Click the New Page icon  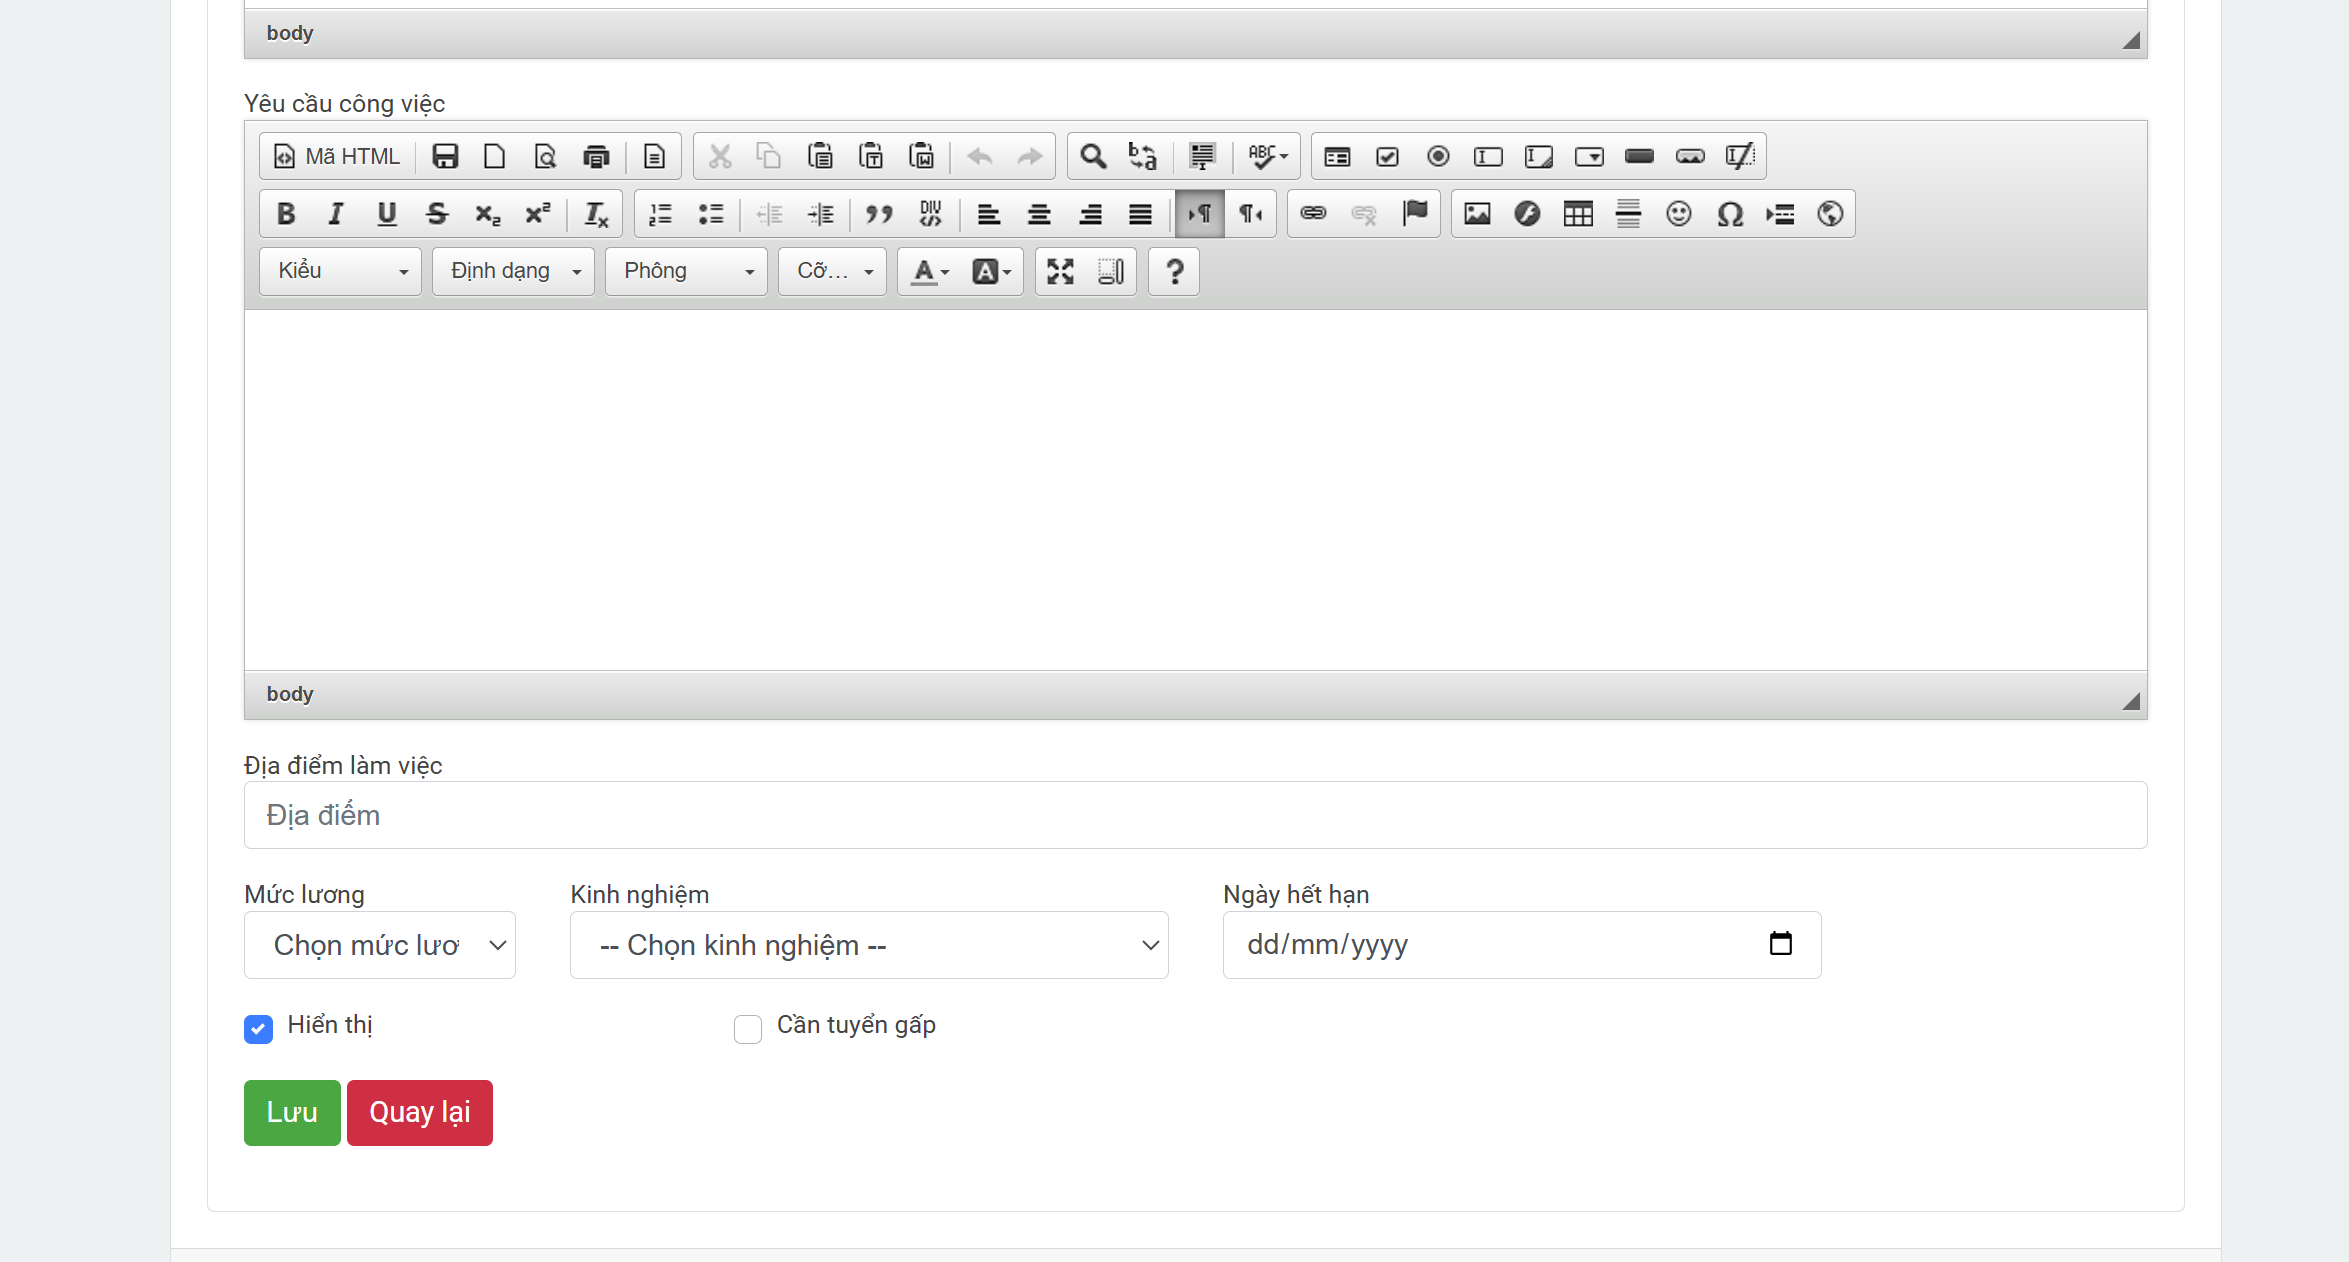pos(494,157)
